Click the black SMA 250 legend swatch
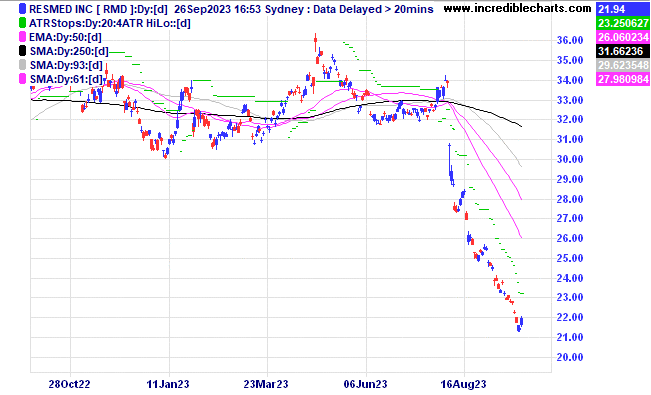 coord(22,51)
